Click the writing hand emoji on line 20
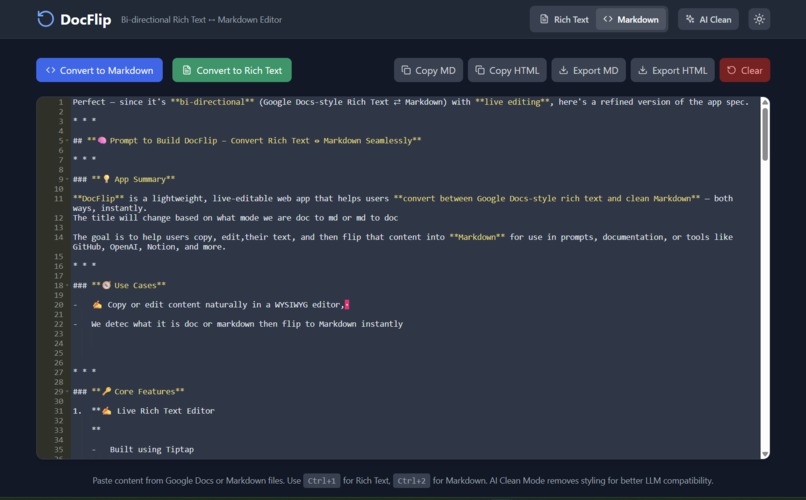The image size is (806, 500). pos(97,305)
